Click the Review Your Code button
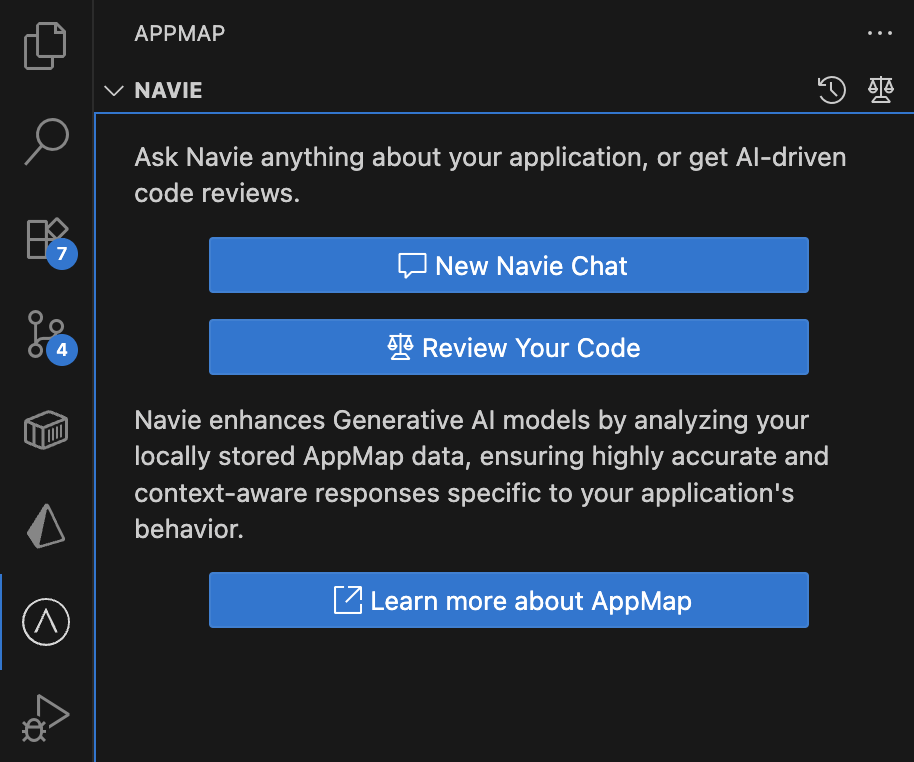The width and height of the screenshot is (914, 762). [x=509, y=347]
